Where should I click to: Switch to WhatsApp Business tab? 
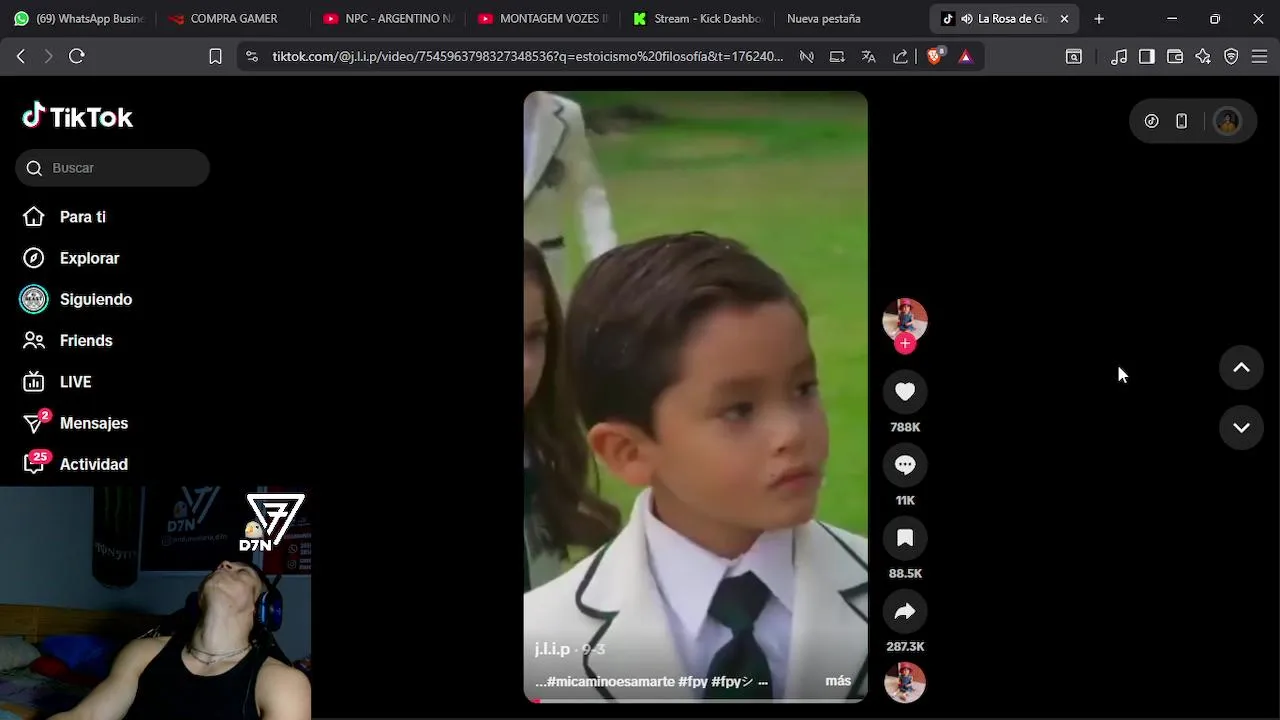[x=78, y=18]
